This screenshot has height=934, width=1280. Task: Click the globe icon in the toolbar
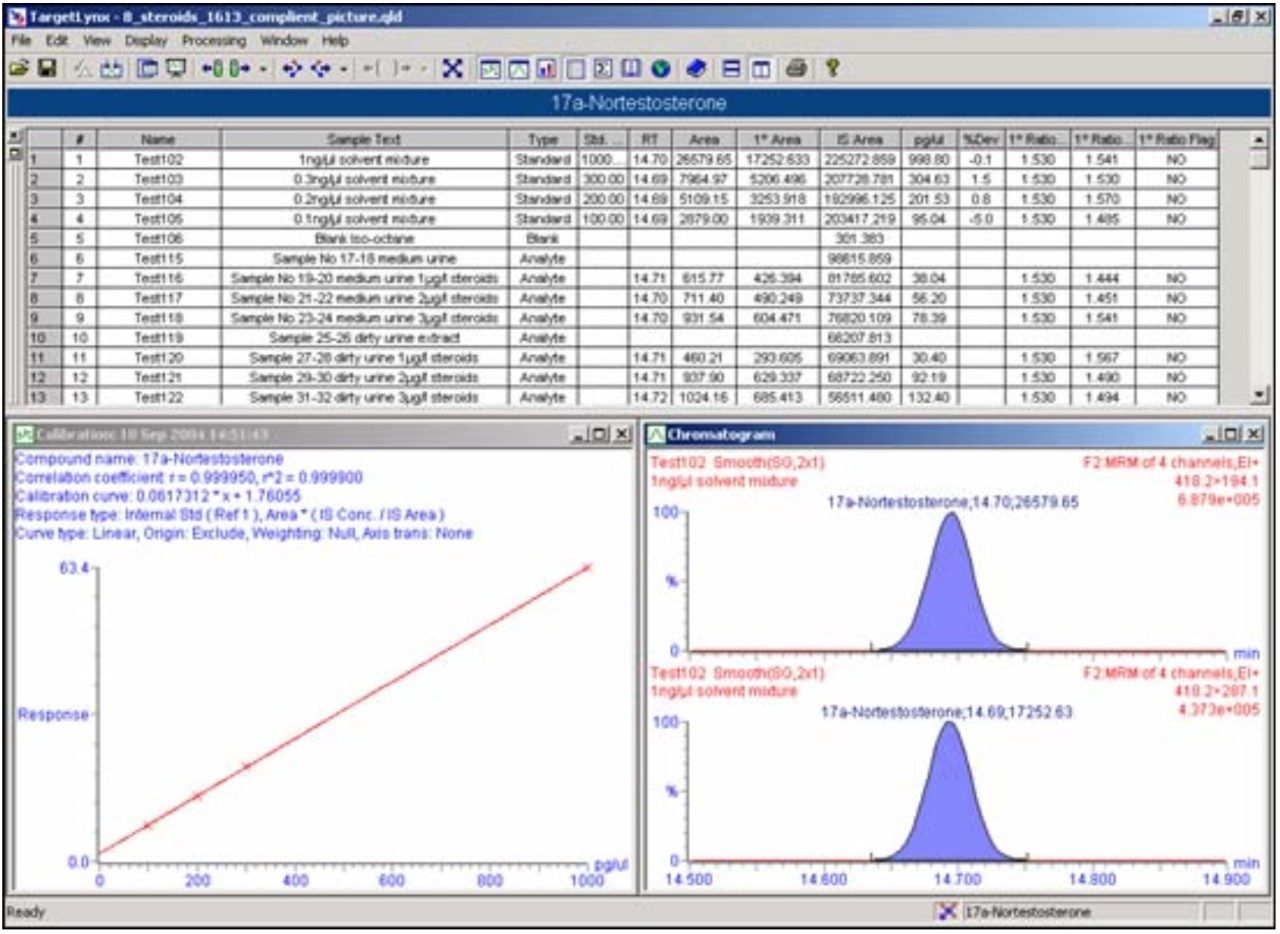(660, 68)
